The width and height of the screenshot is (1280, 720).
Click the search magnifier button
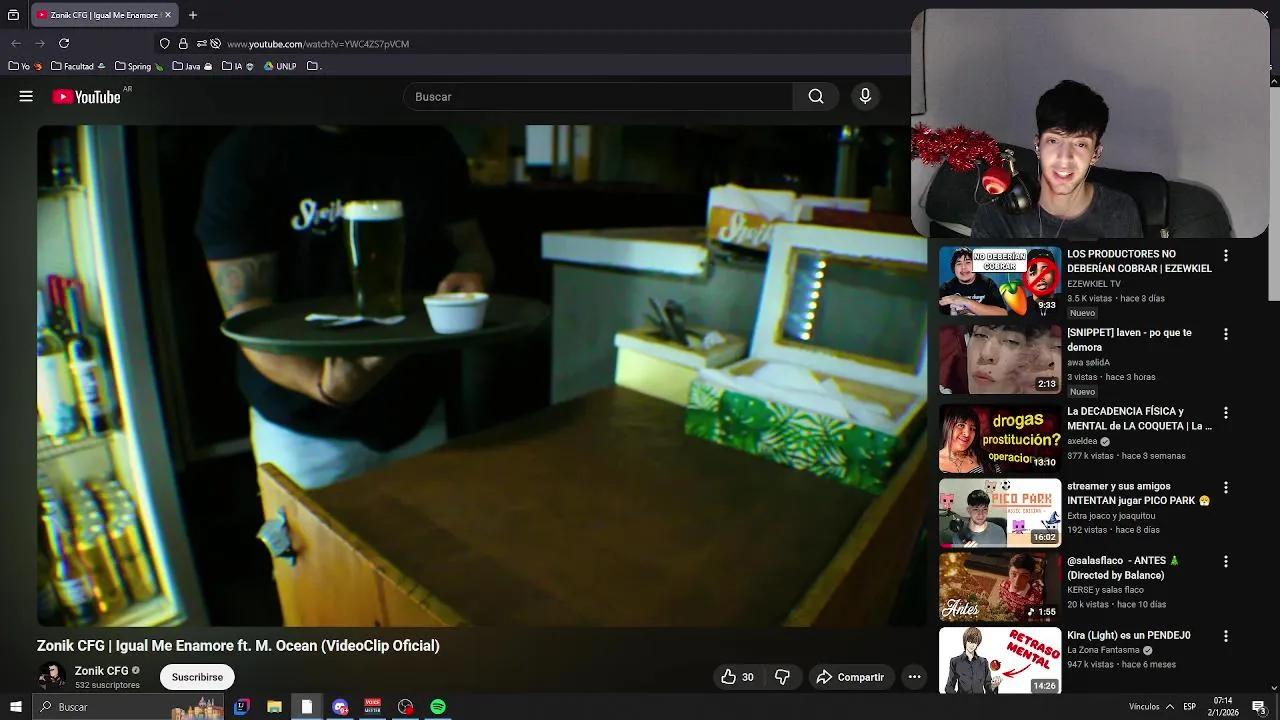[x=816, y=96]
